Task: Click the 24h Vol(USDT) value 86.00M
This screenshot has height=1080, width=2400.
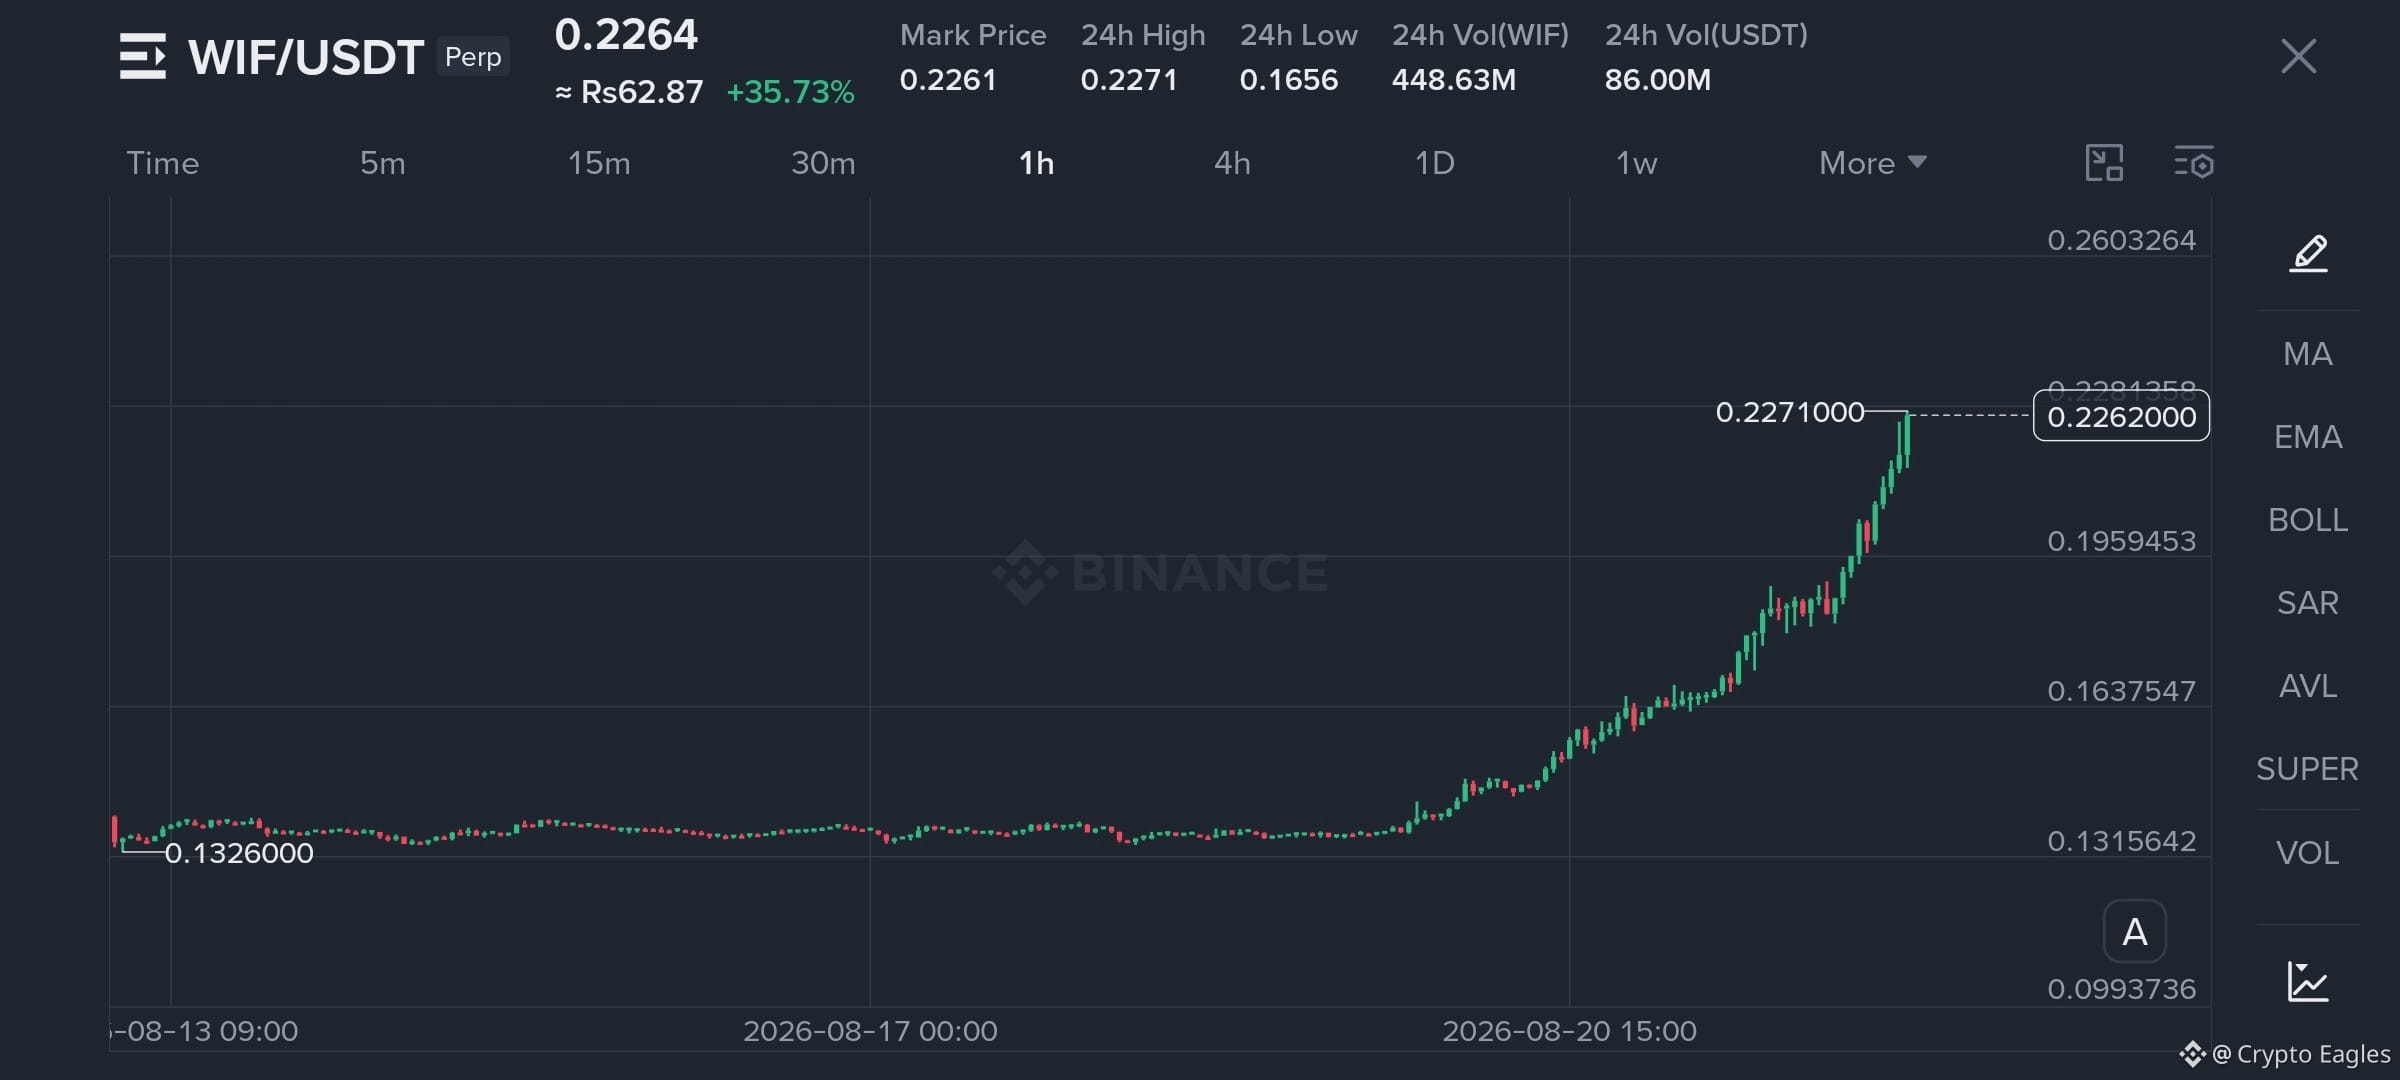Action: coord(1658,80)
